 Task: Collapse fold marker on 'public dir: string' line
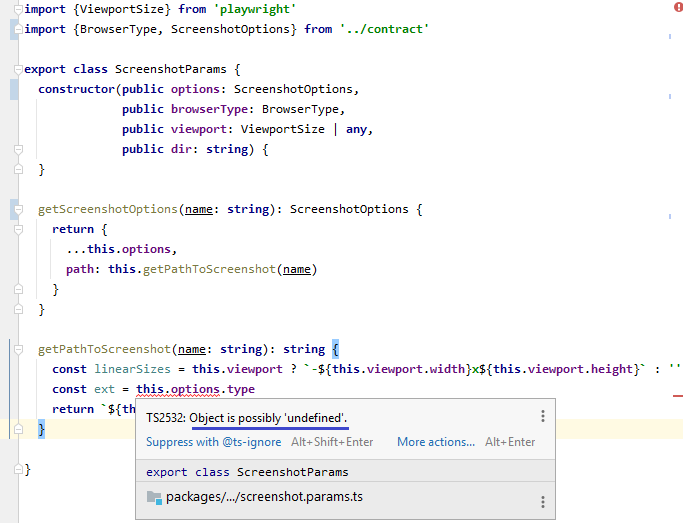point(18,150)
